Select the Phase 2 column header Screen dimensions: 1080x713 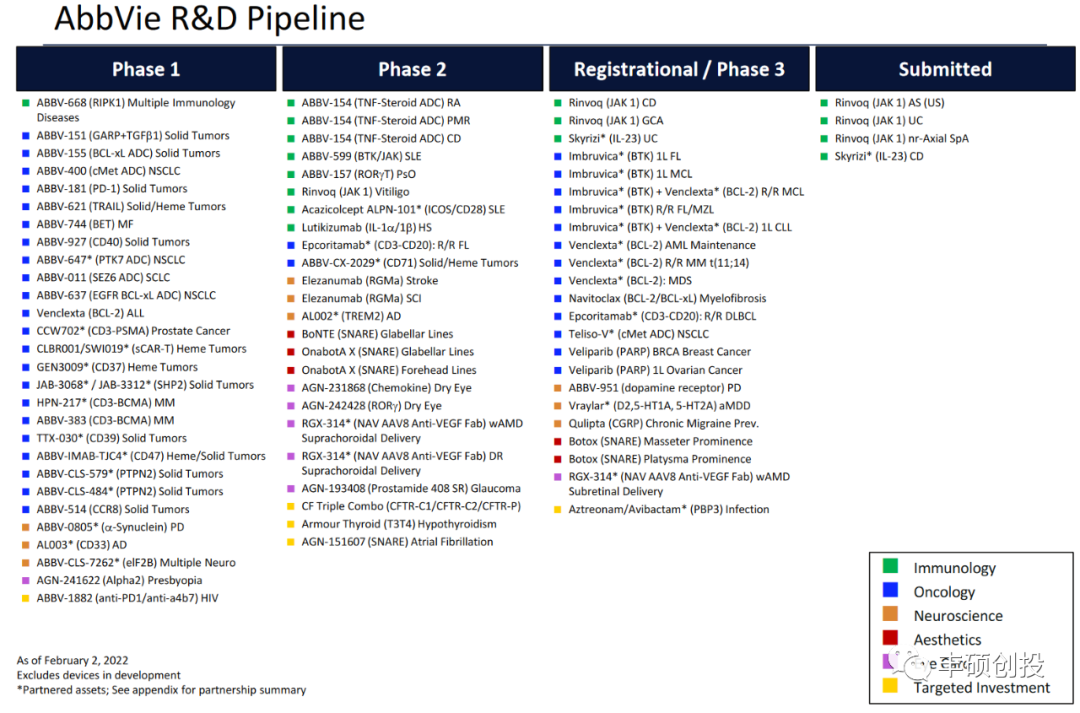tap(412, 69)
